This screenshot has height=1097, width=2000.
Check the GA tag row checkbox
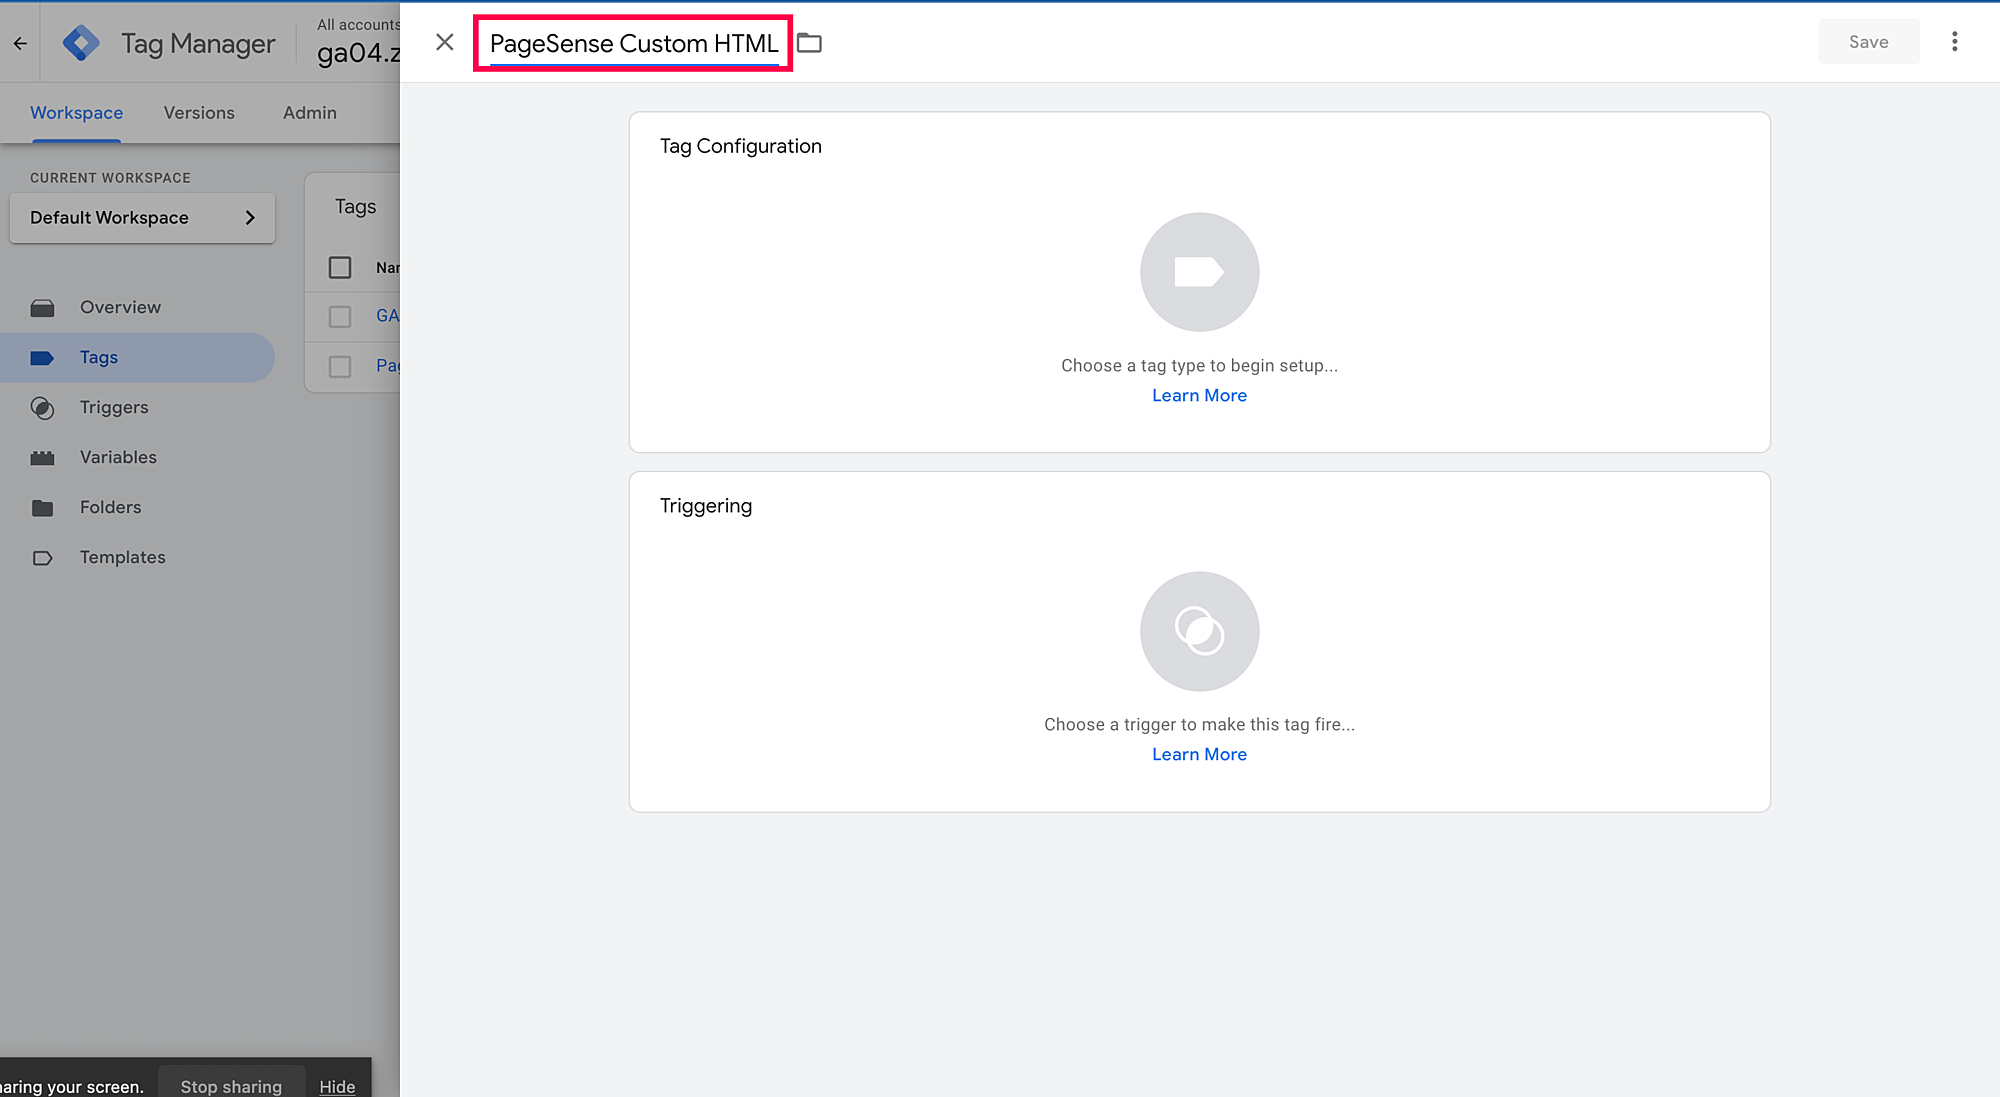pyautogui.click(x=340, y=316)
